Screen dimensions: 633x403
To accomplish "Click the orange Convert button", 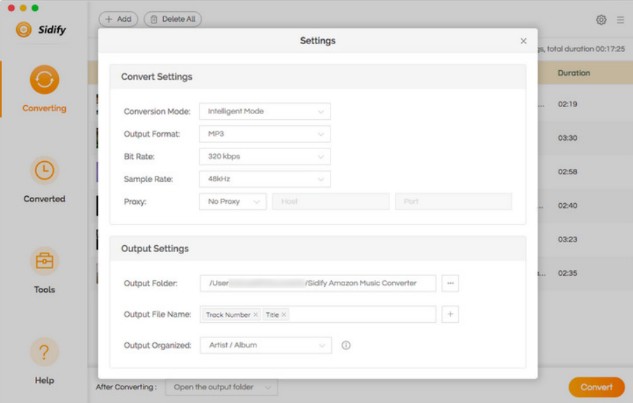I will coord(596,387).
